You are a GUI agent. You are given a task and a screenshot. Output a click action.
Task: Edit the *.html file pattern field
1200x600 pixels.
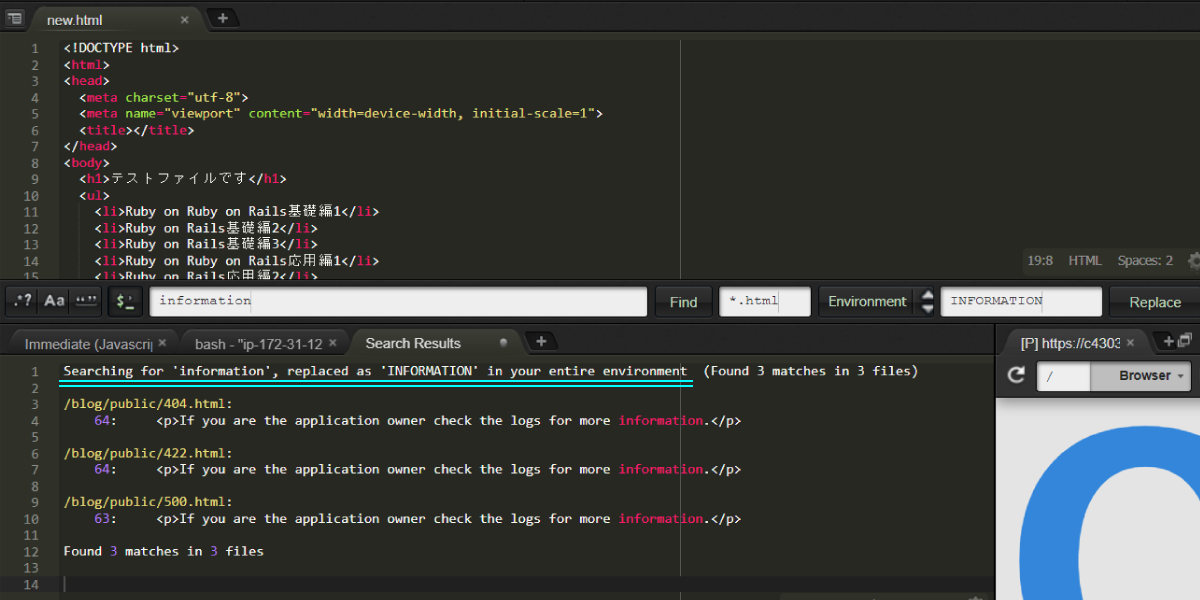click(x=764, y=301)
